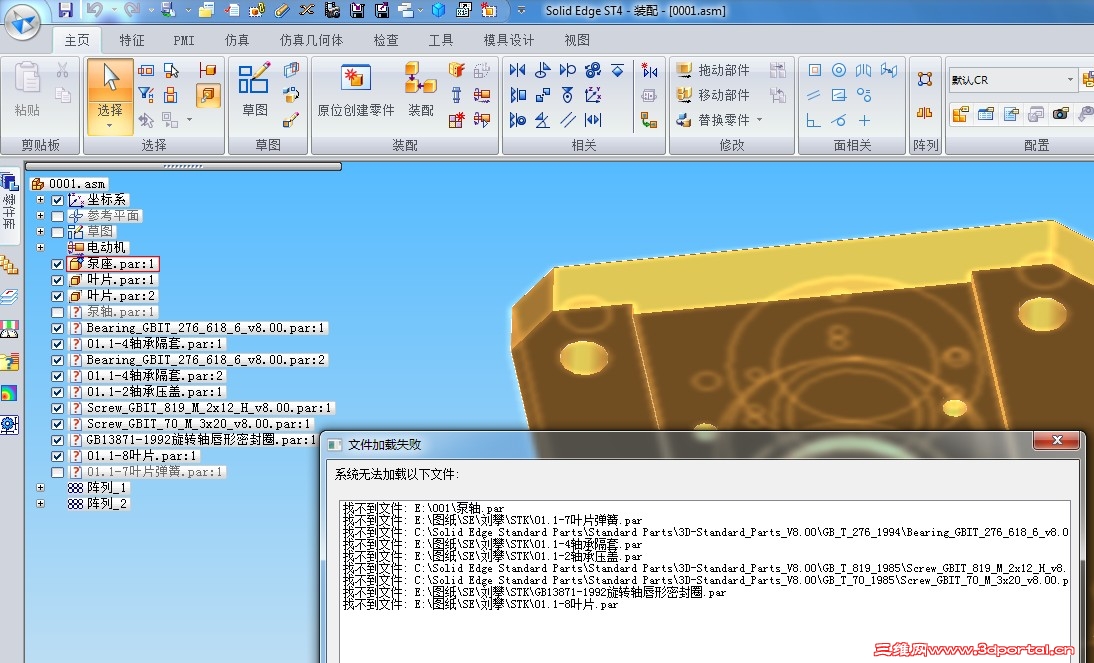Click the 替换零件 button
This screenshot has width=1094, height=663.
(713, 120)
